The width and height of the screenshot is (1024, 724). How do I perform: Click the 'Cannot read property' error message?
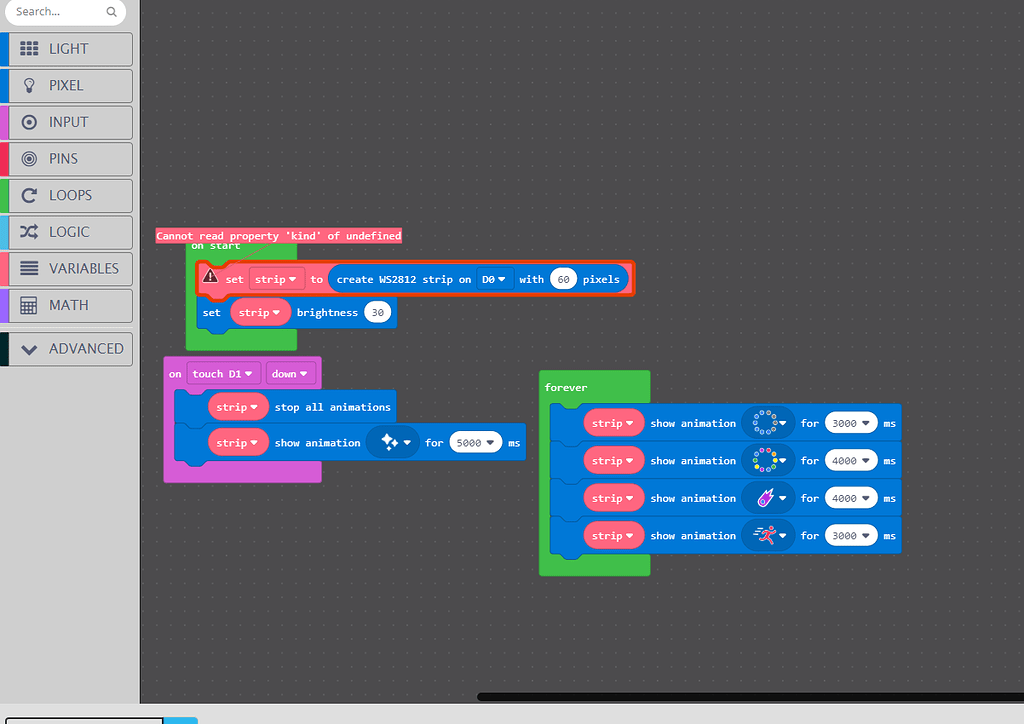tap(279, 236)
